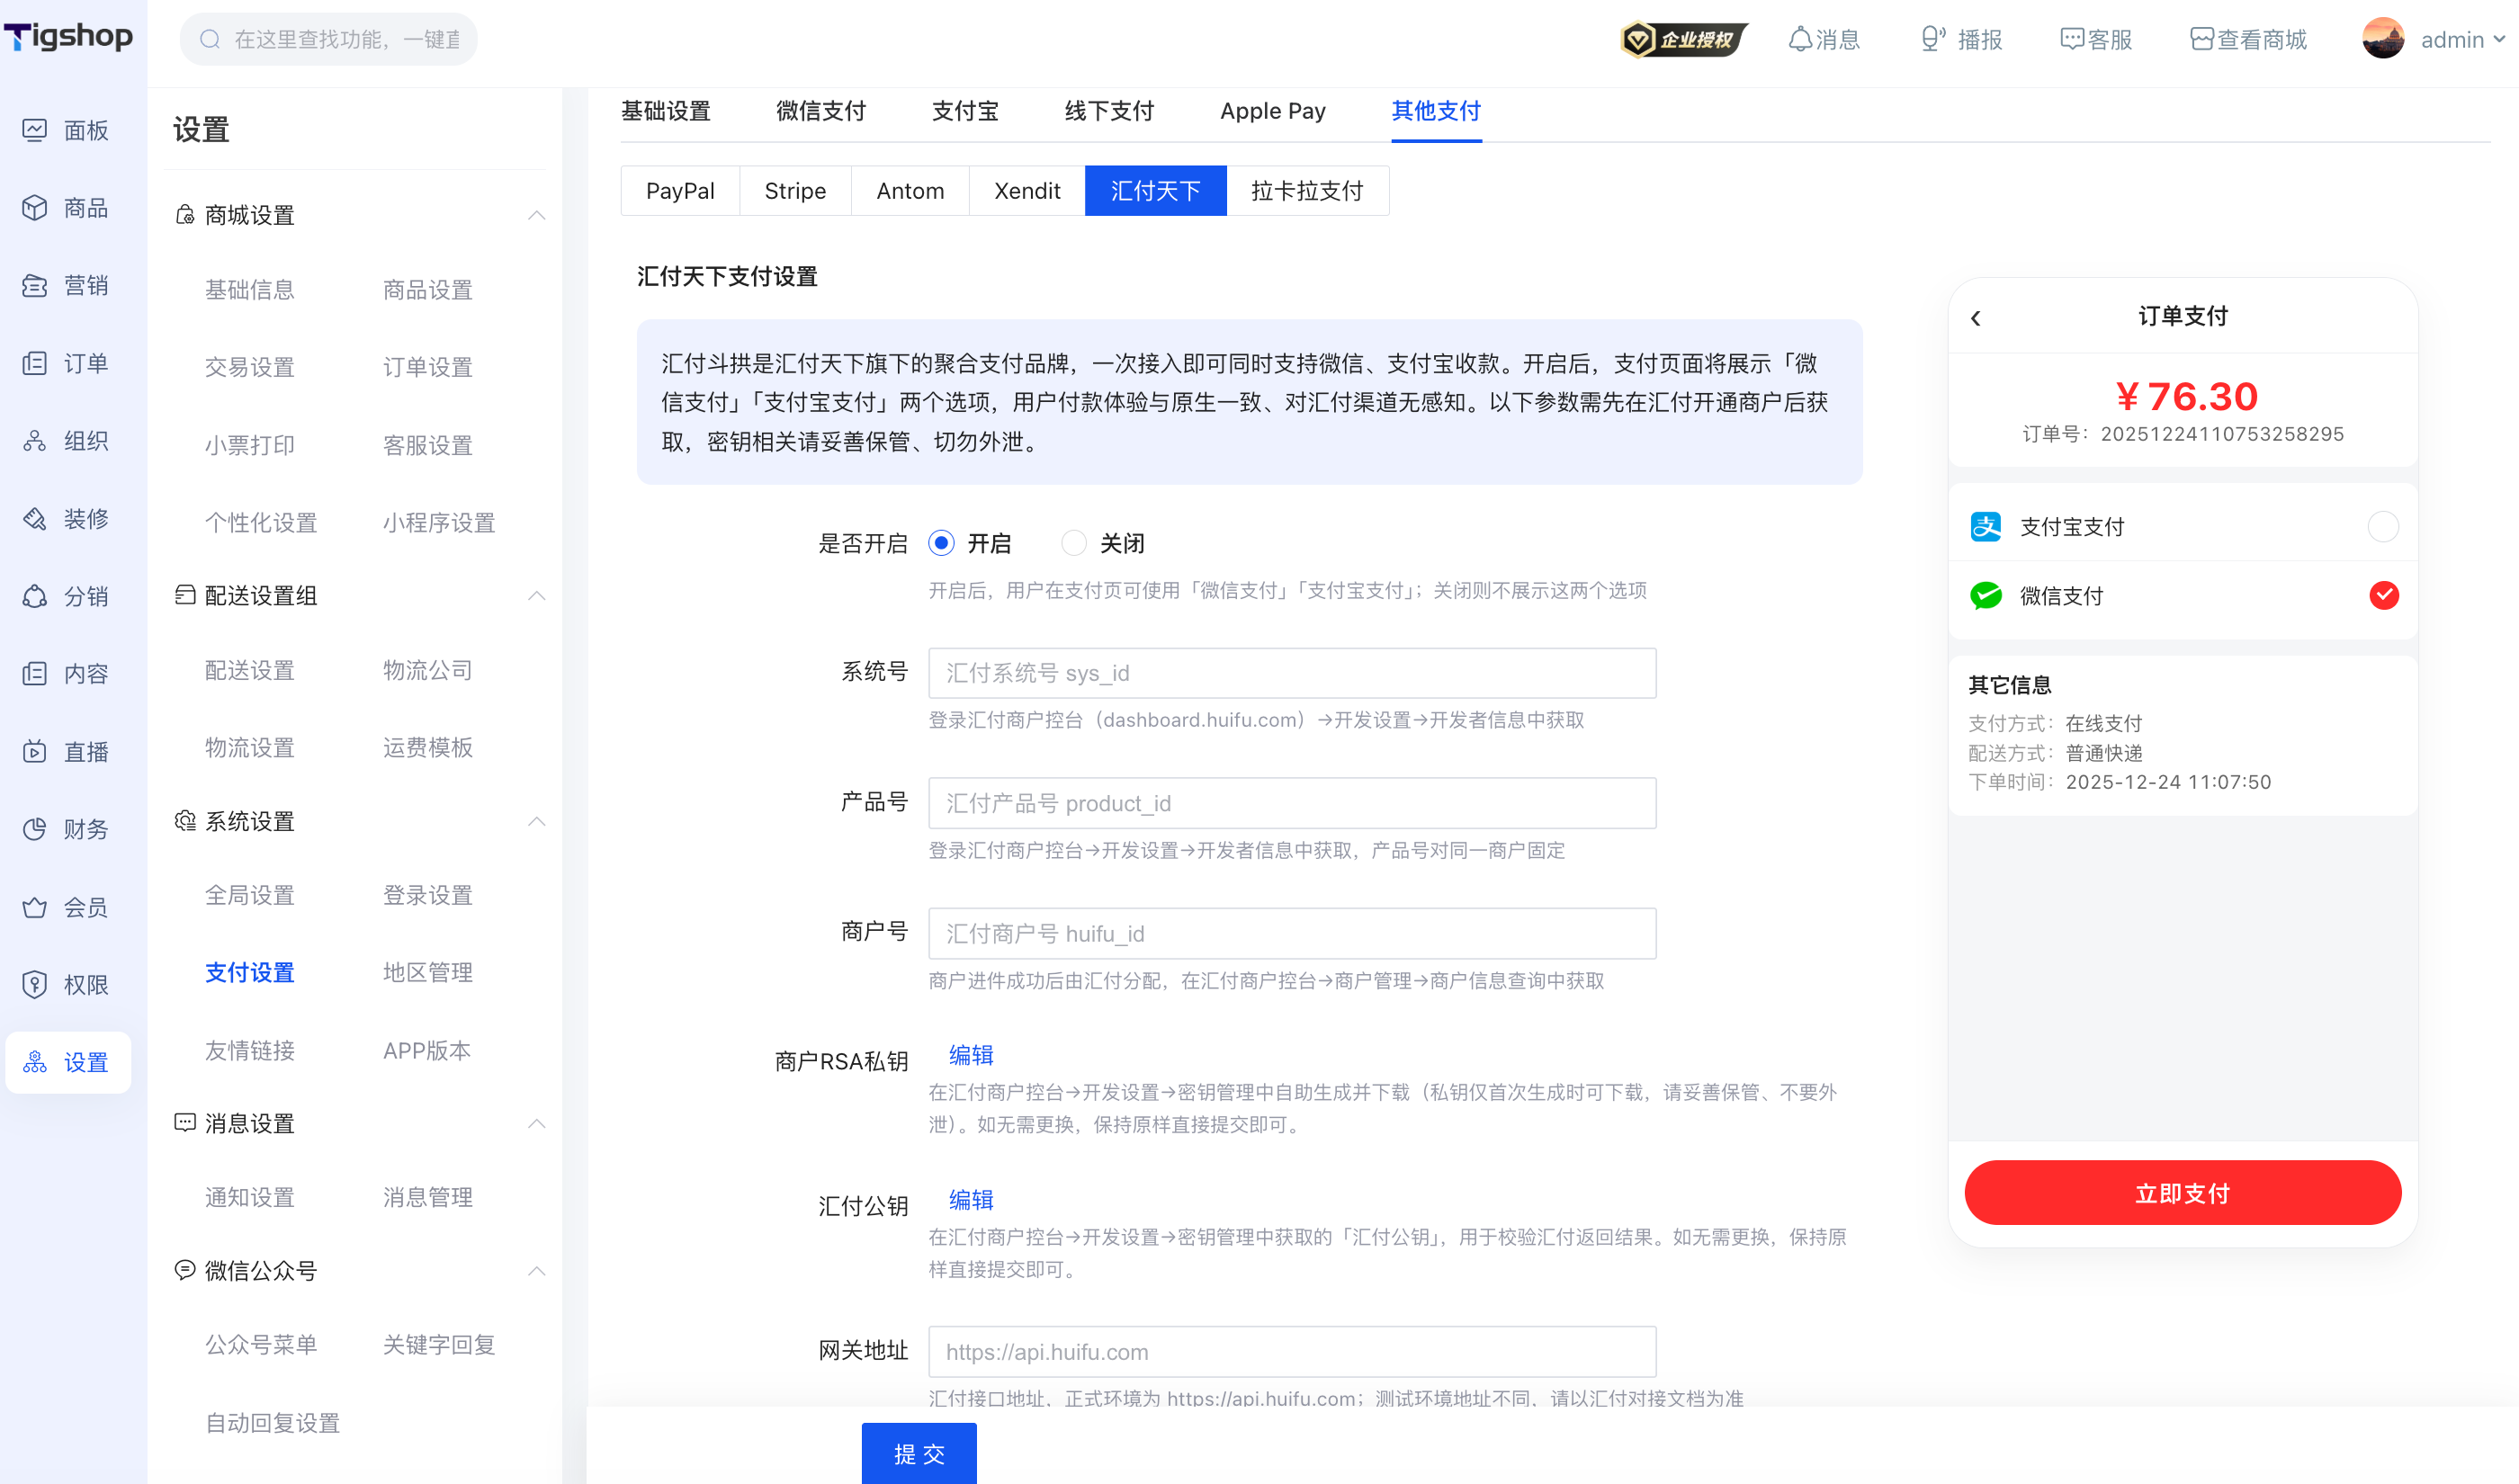Click the 播报 broadcast icon

coord(1931,39)
